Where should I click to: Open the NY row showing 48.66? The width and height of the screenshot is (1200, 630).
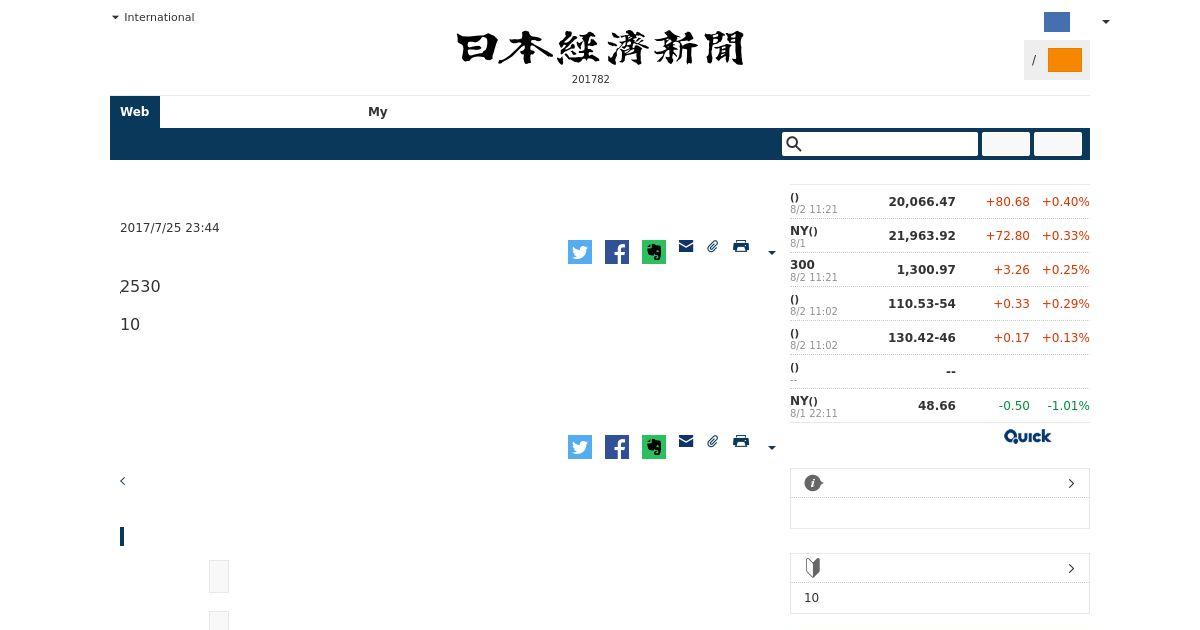click(940, 406)
